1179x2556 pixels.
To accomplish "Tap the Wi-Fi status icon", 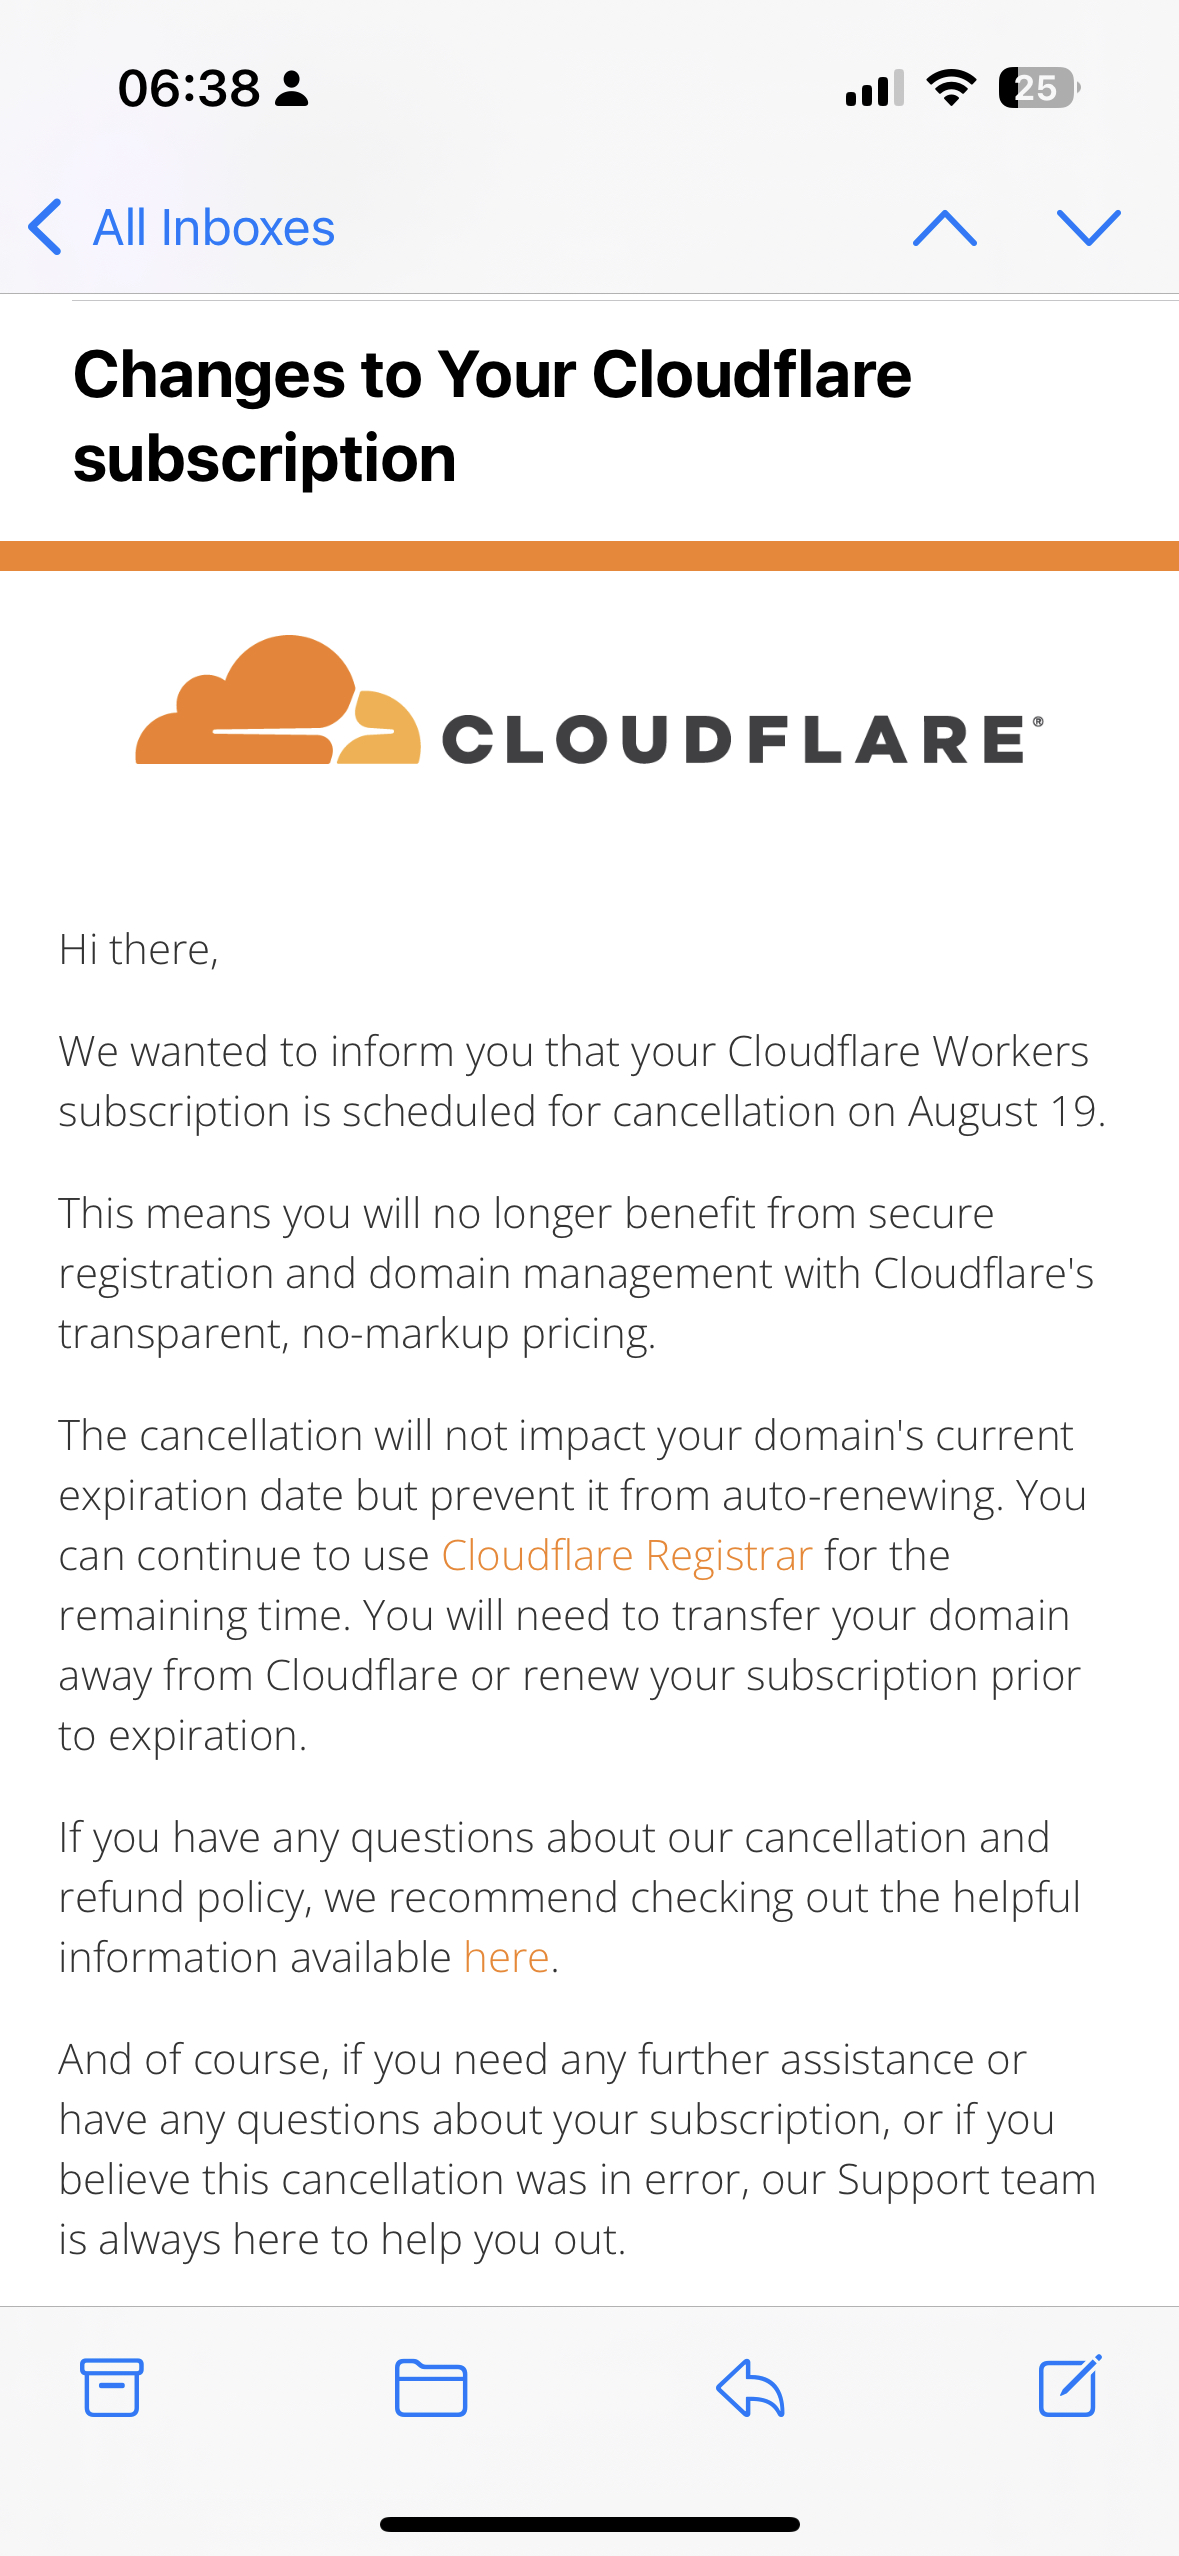I will pos(951,88).
